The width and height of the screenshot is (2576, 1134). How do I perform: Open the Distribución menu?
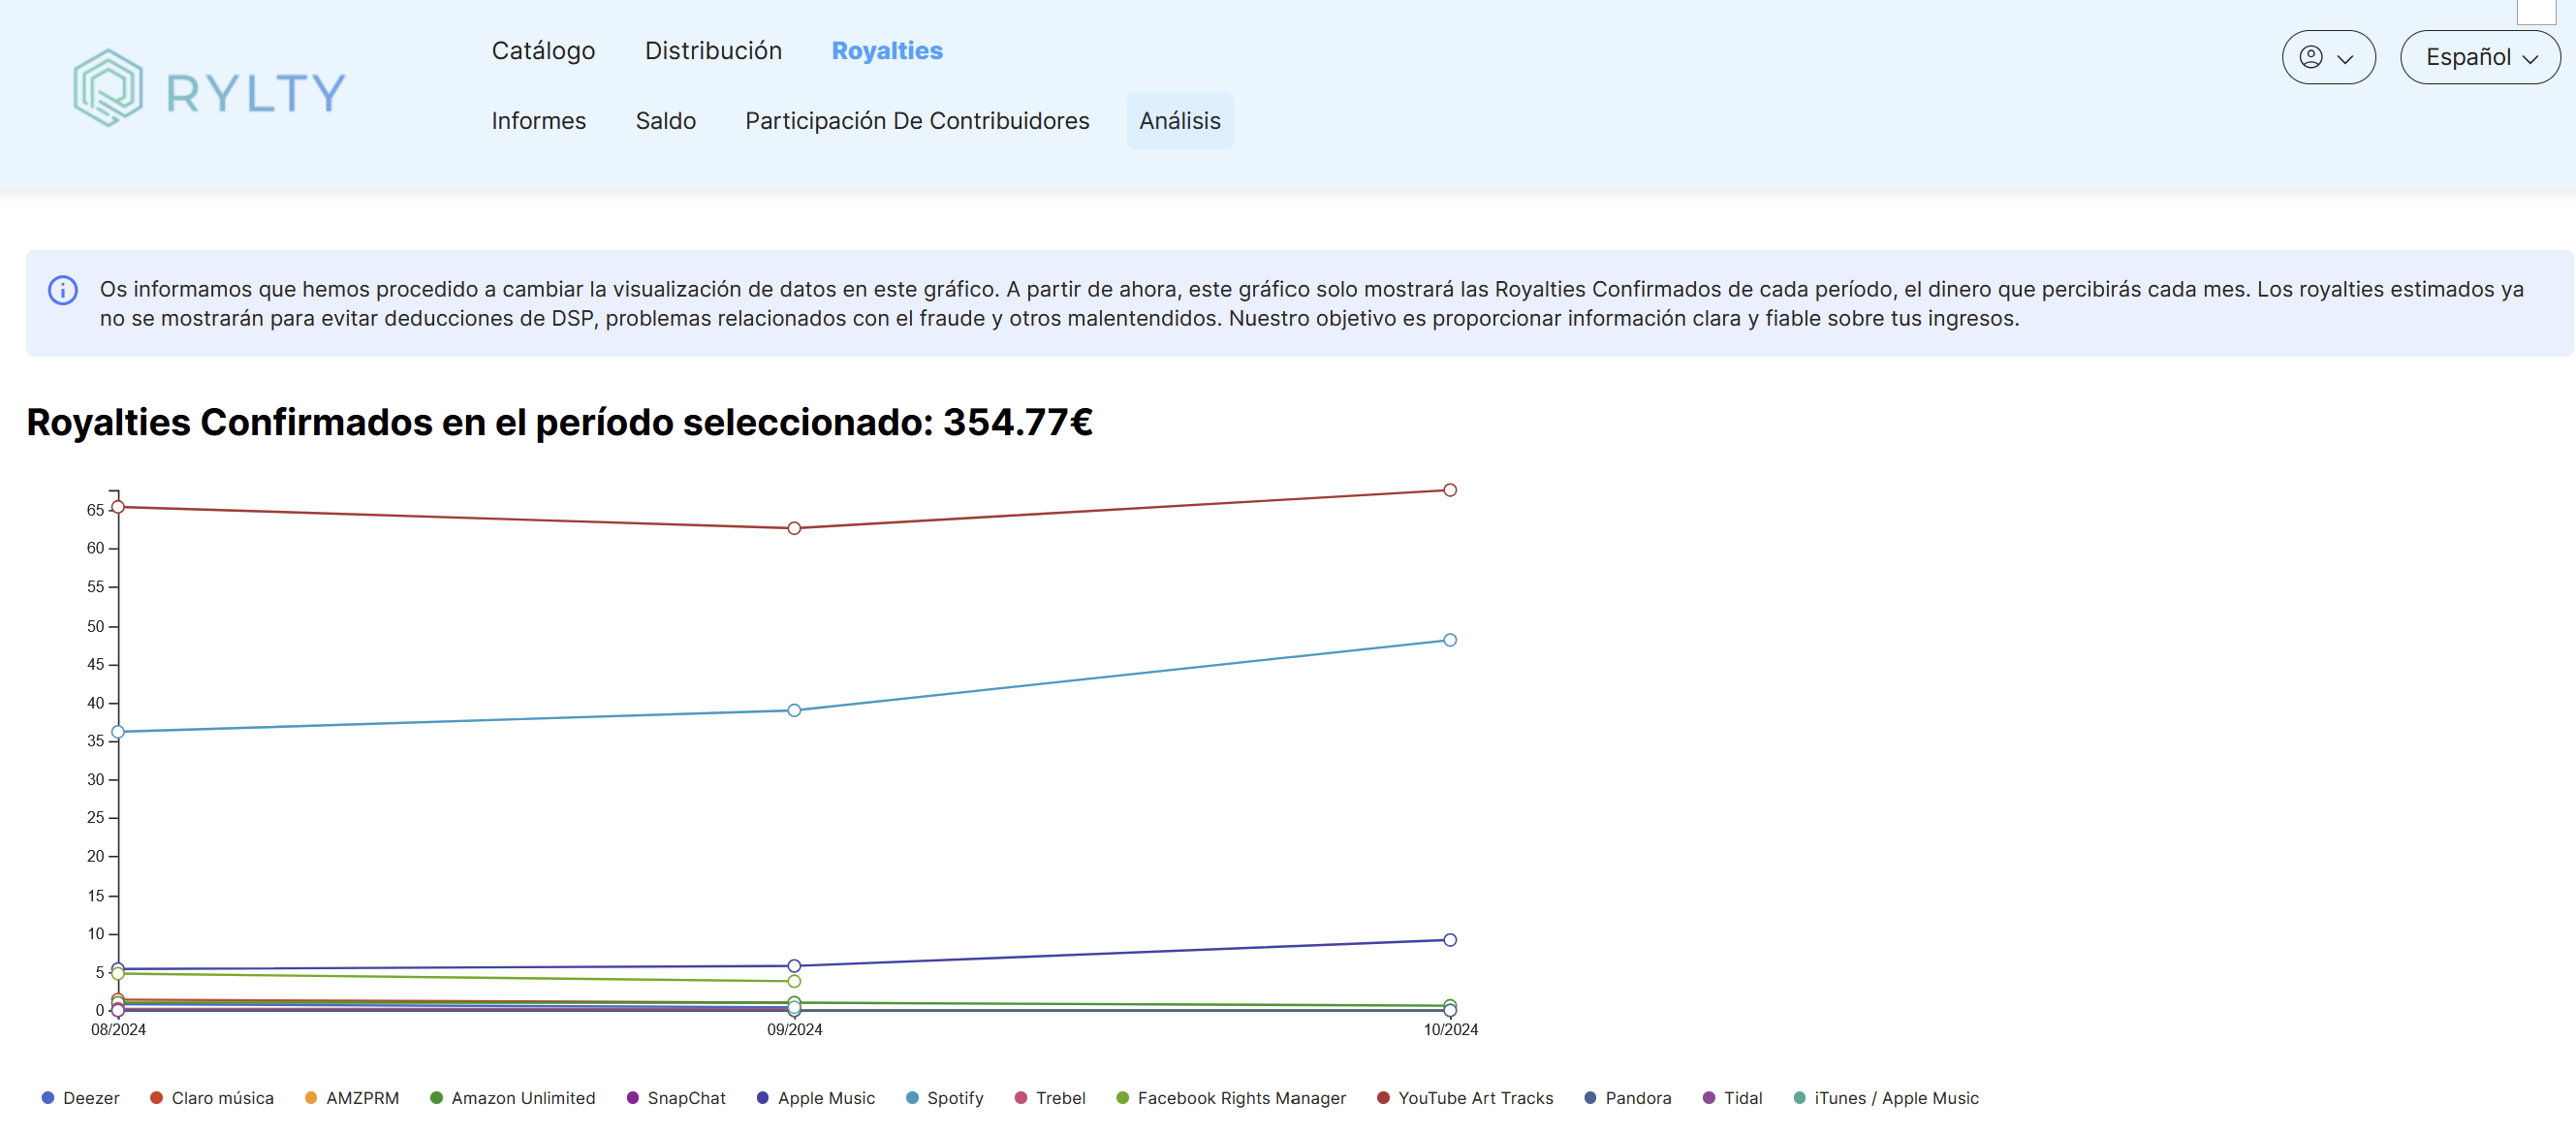[x=713, y=51]
